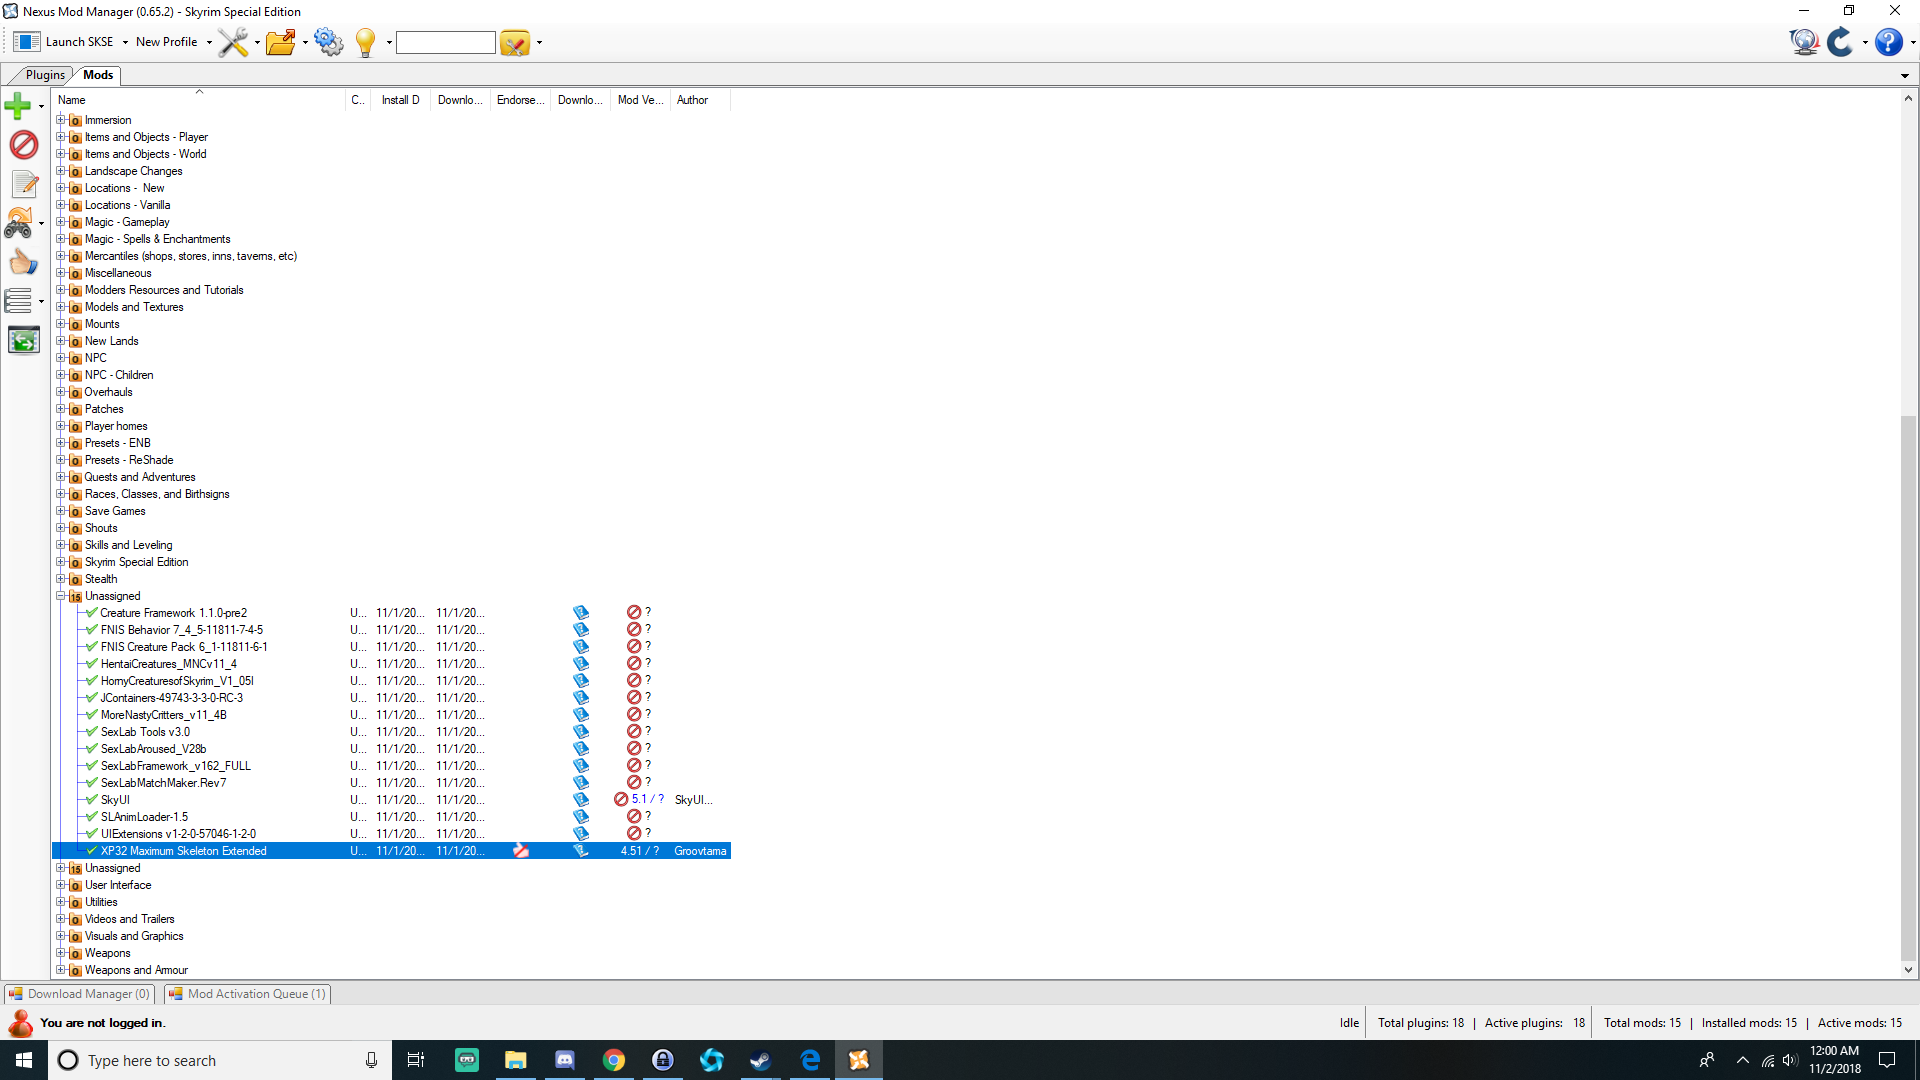Click the vertical scrollbar of mod list
The width and height of the screenshot is (1920, 1080).
pos(1908,686)
